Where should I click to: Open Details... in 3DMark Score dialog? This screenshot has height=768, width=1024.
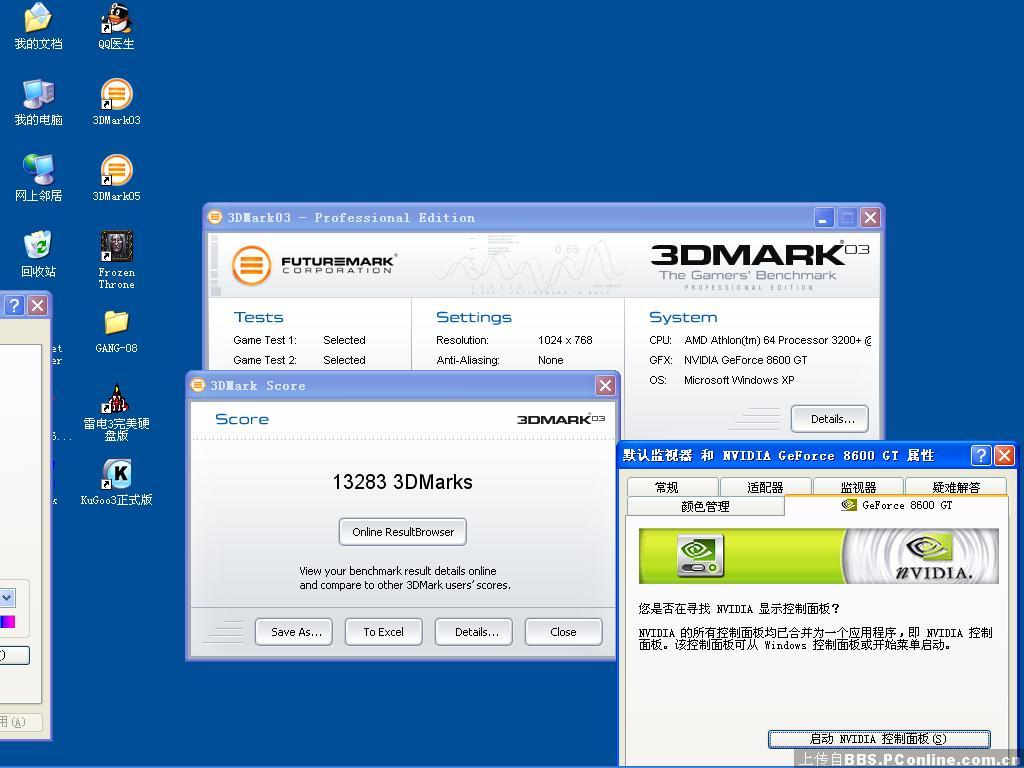click(x=474, y=632)
